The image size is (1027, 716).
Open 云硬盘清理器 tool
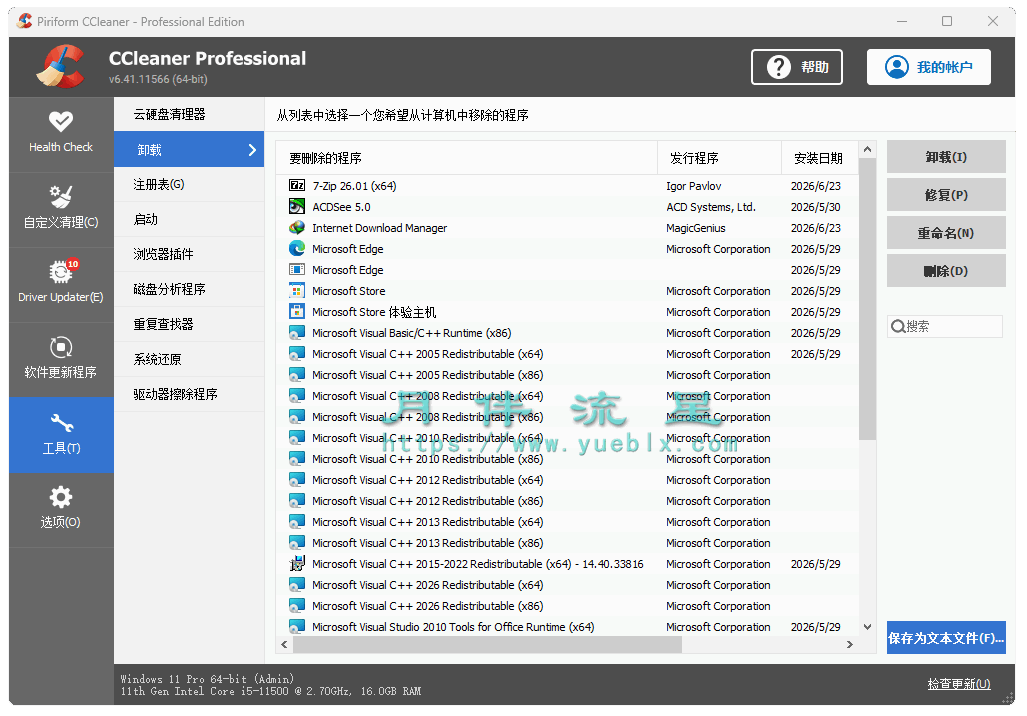coord(189,115)
